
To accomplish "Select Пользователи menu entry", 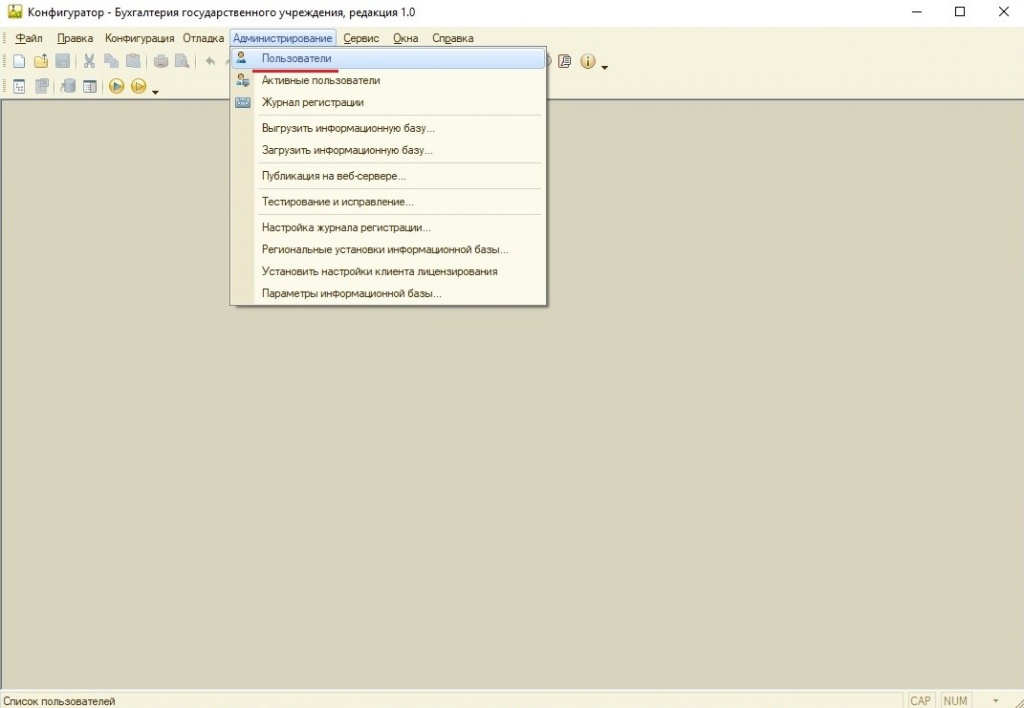I will pos(389,58).
